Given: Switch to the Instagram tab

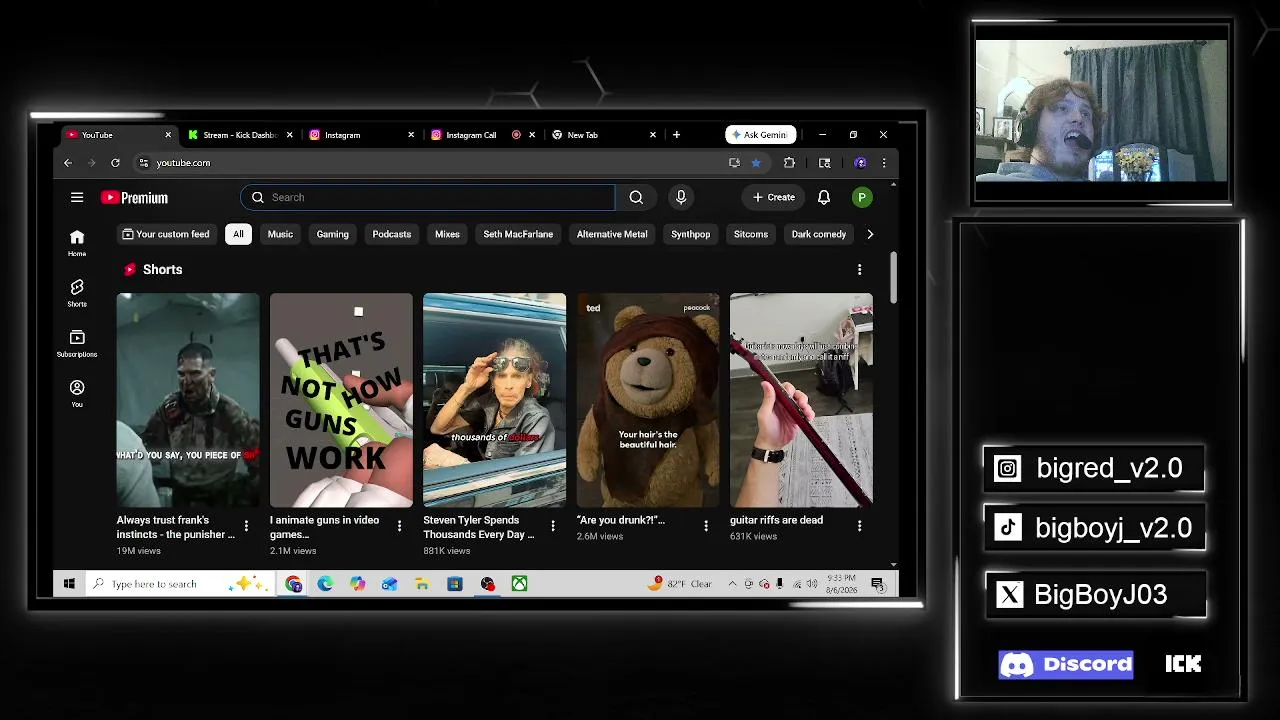Looking at the screenshot, I should point(359,135).
